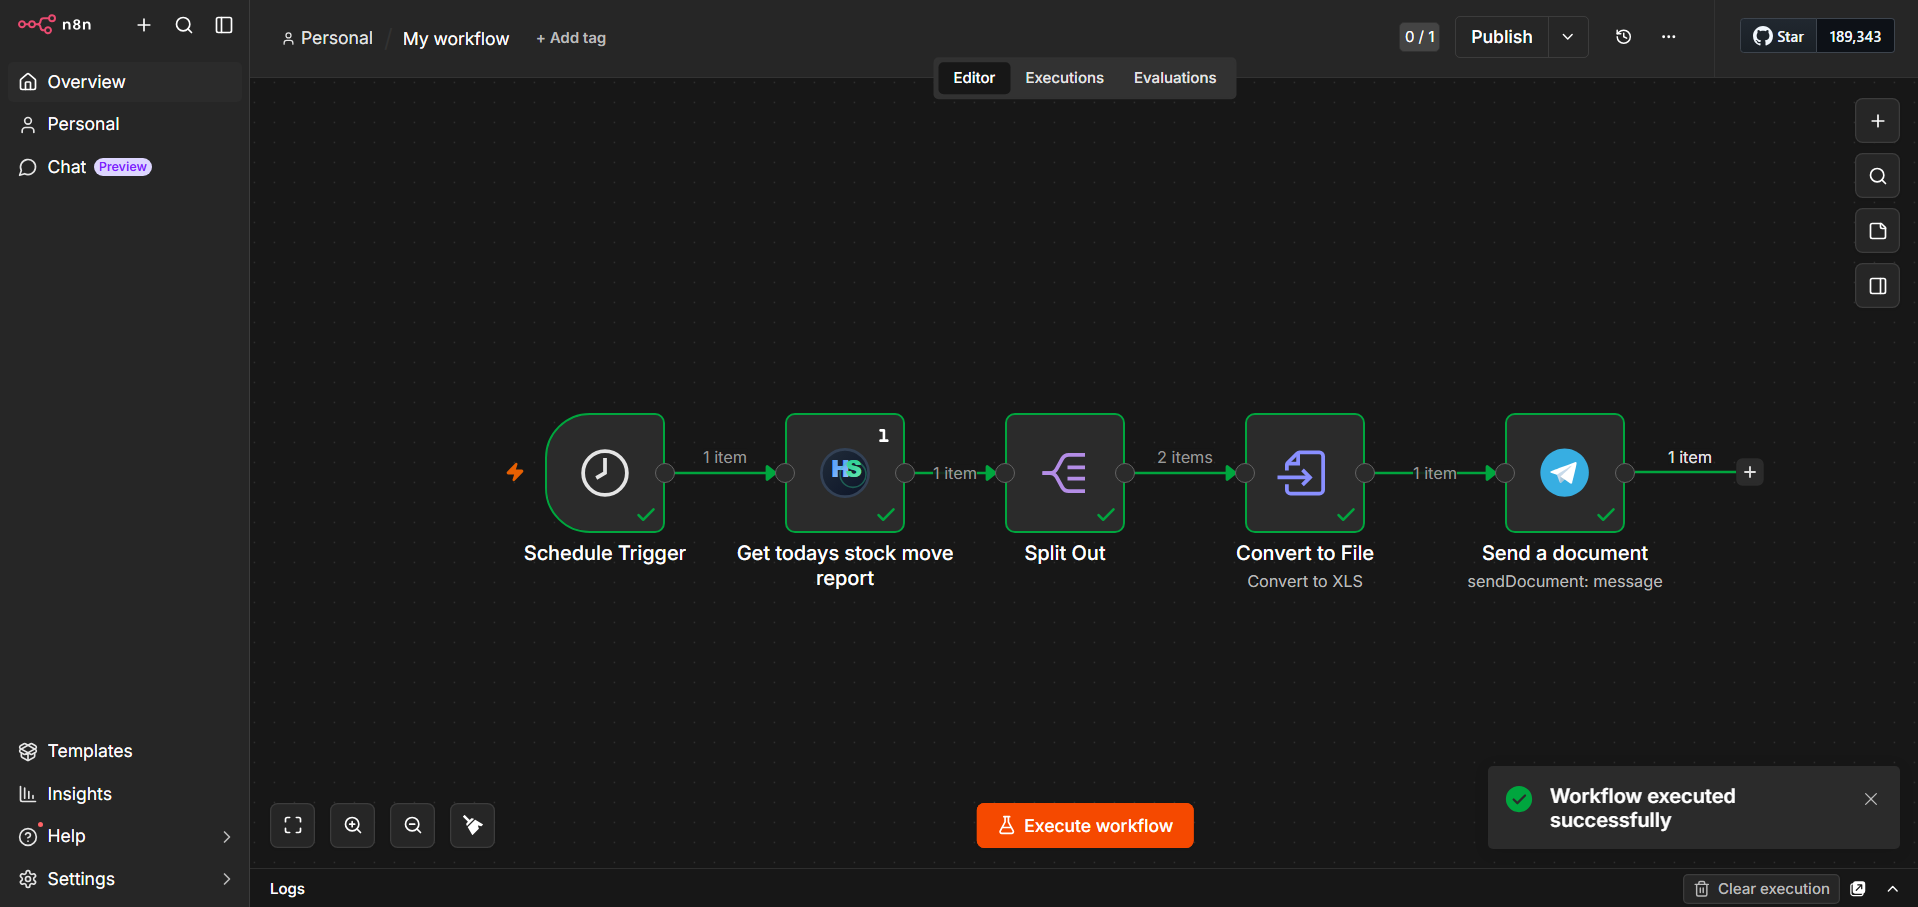
Task: Expand the Settings menu
Action: [125, 879]
